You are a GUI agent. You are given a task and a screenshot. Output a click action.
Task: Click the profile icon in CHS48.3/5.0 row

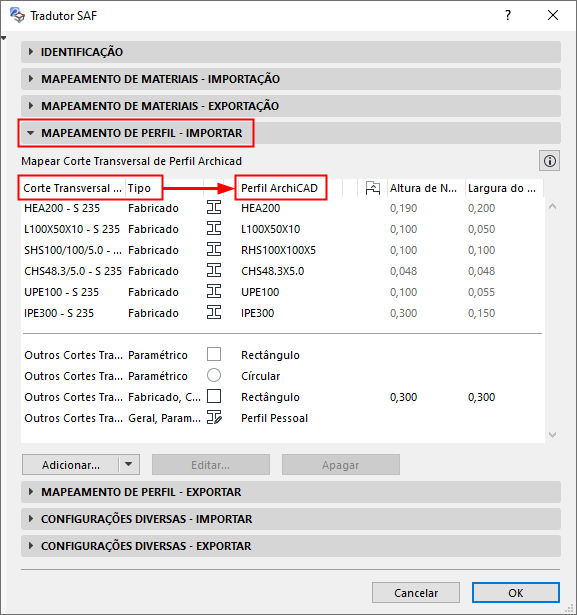214,271
